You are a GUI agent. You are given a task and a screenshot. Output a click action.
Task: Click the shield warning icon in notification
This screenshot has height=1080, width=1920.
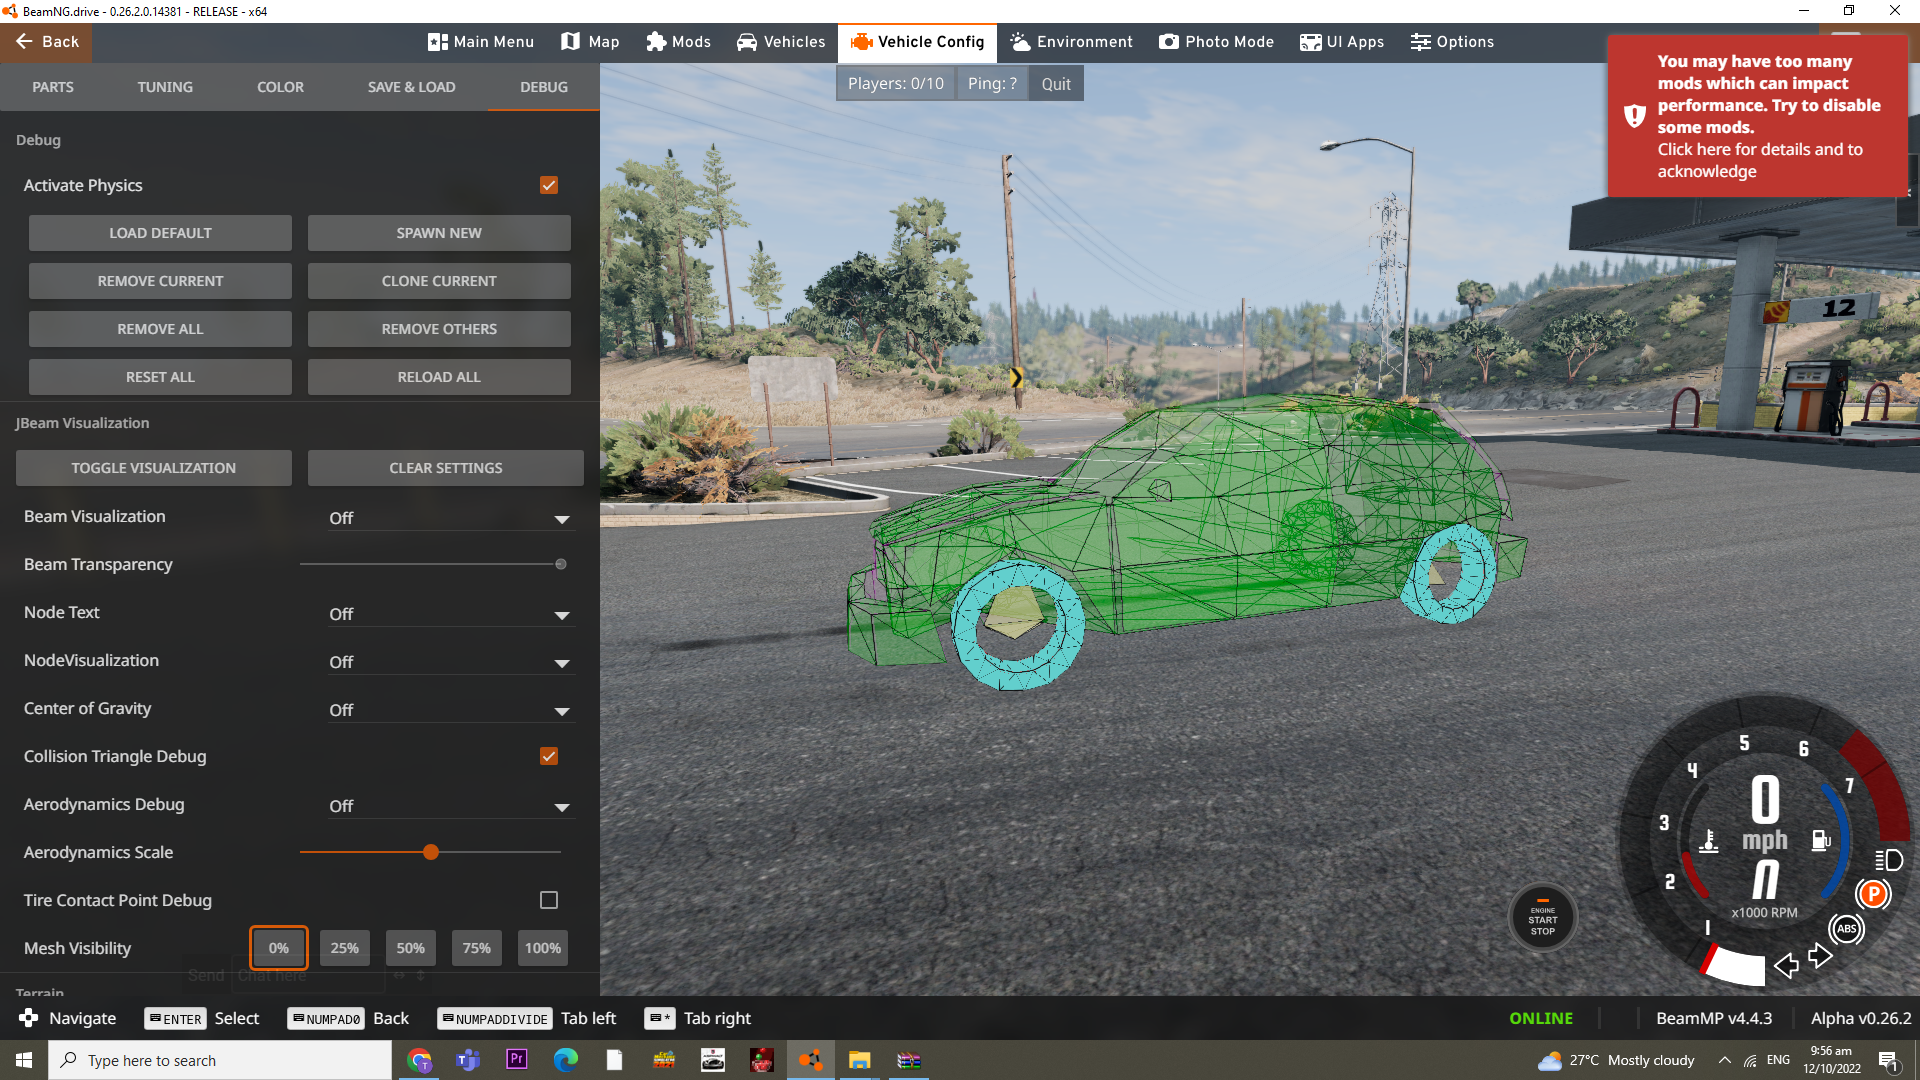point(1634,116)
